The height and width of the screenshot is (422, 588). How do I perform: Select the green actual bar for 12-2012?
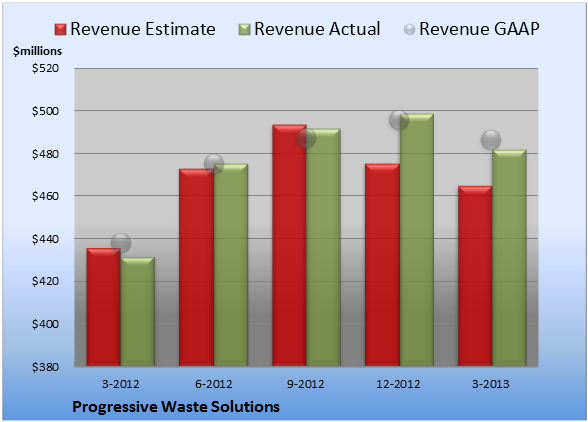coord(416,240)
